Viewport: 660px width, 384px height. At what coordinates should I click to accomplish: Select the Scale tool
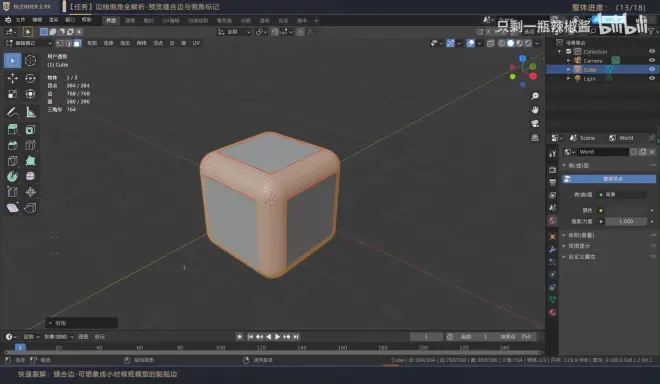(12, 94)
